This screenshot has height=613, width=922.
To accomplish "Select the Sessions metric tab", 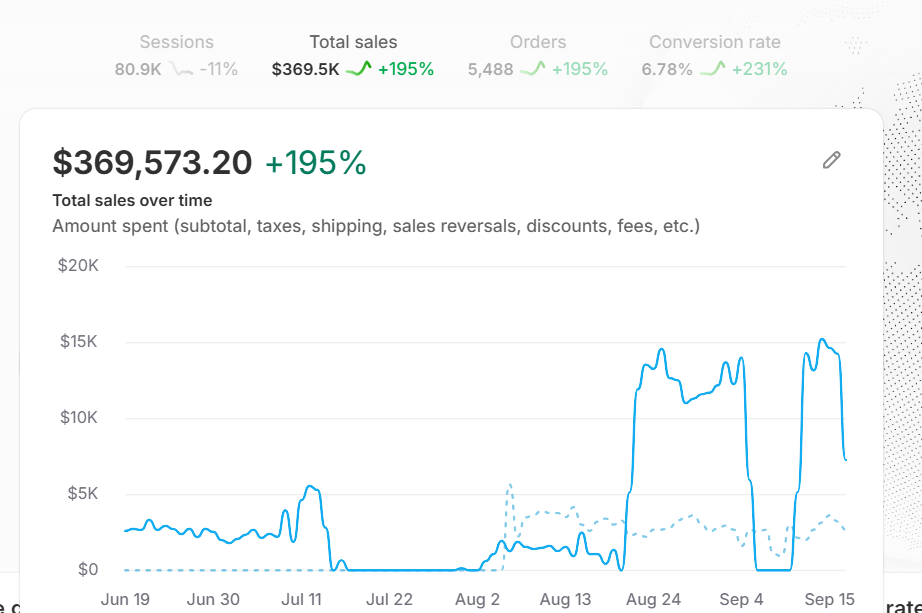I will [176, 56].
